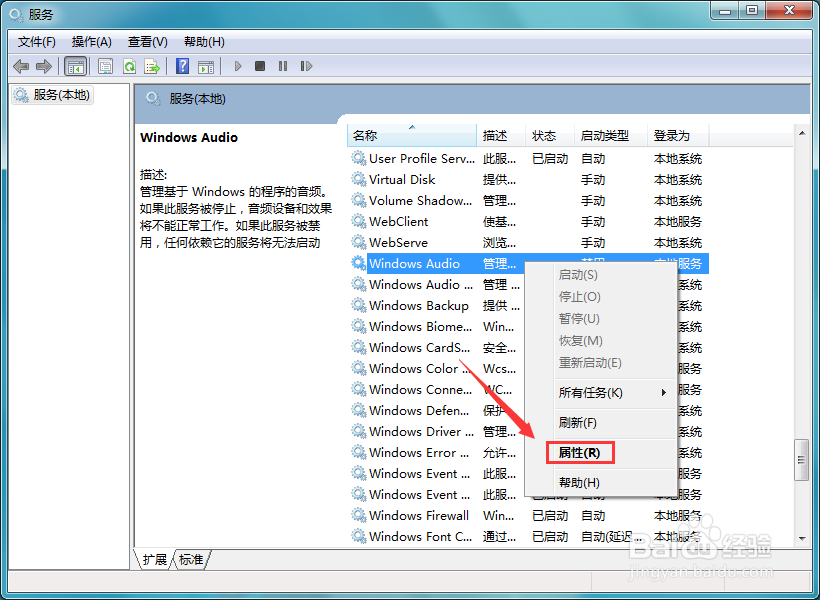Open the 文件(F) menu

(37, 42)
